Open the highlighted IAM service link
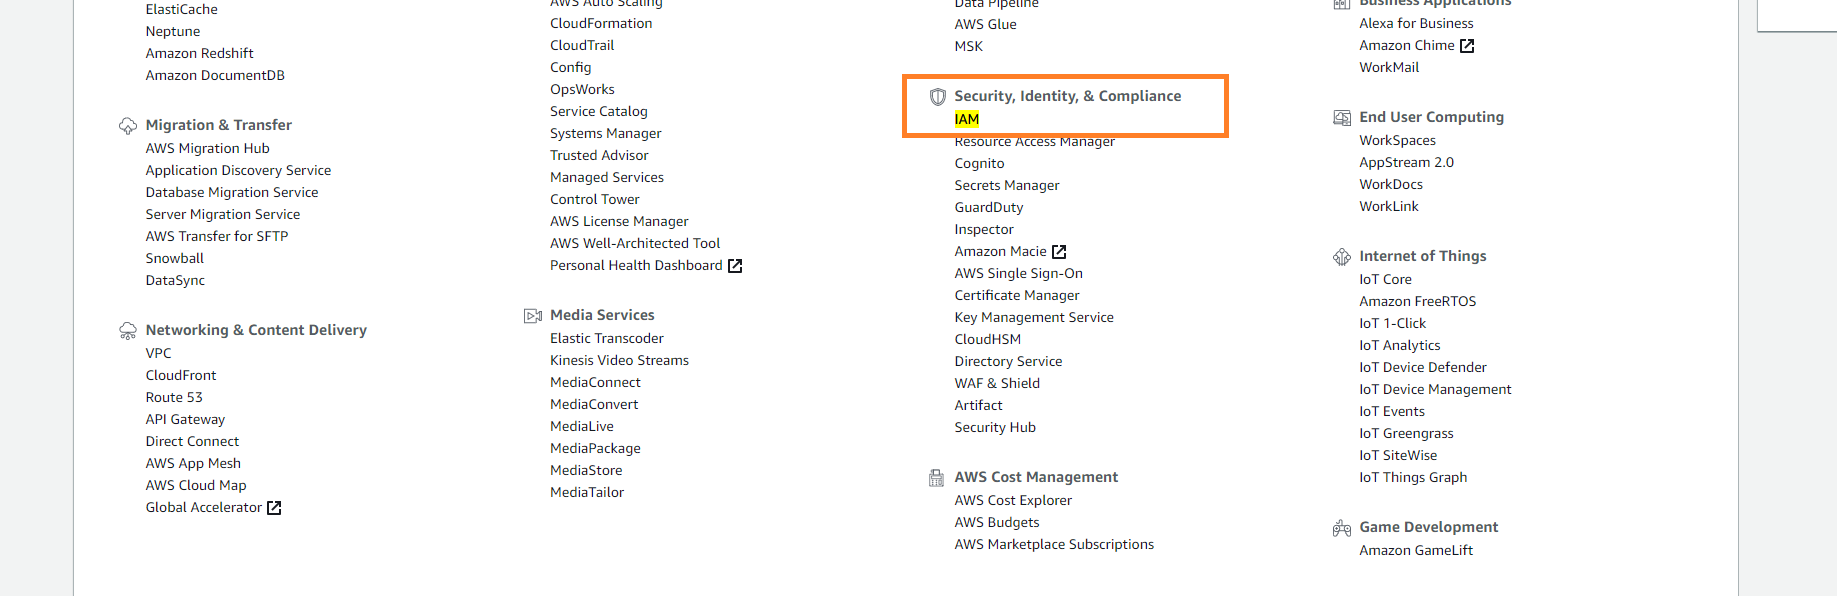The width and height of the screenshot is (1837, 596). [x=966, y=119]
